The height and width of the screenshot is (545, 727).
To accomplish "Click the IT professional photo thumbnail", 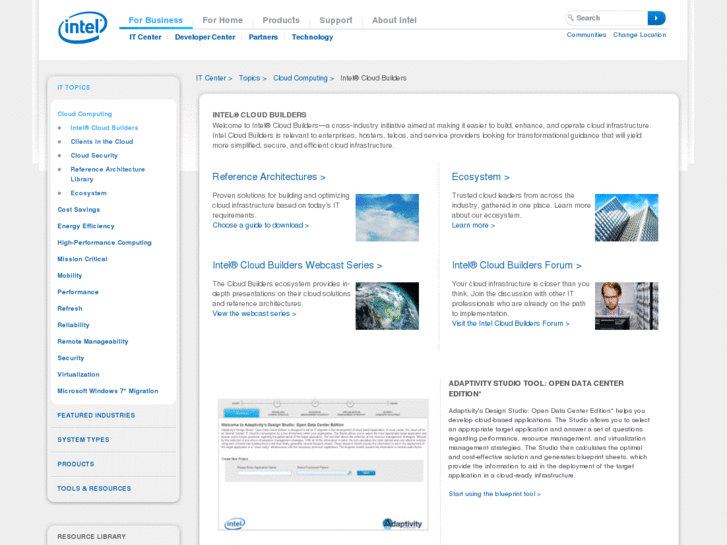I will point(626,306).
